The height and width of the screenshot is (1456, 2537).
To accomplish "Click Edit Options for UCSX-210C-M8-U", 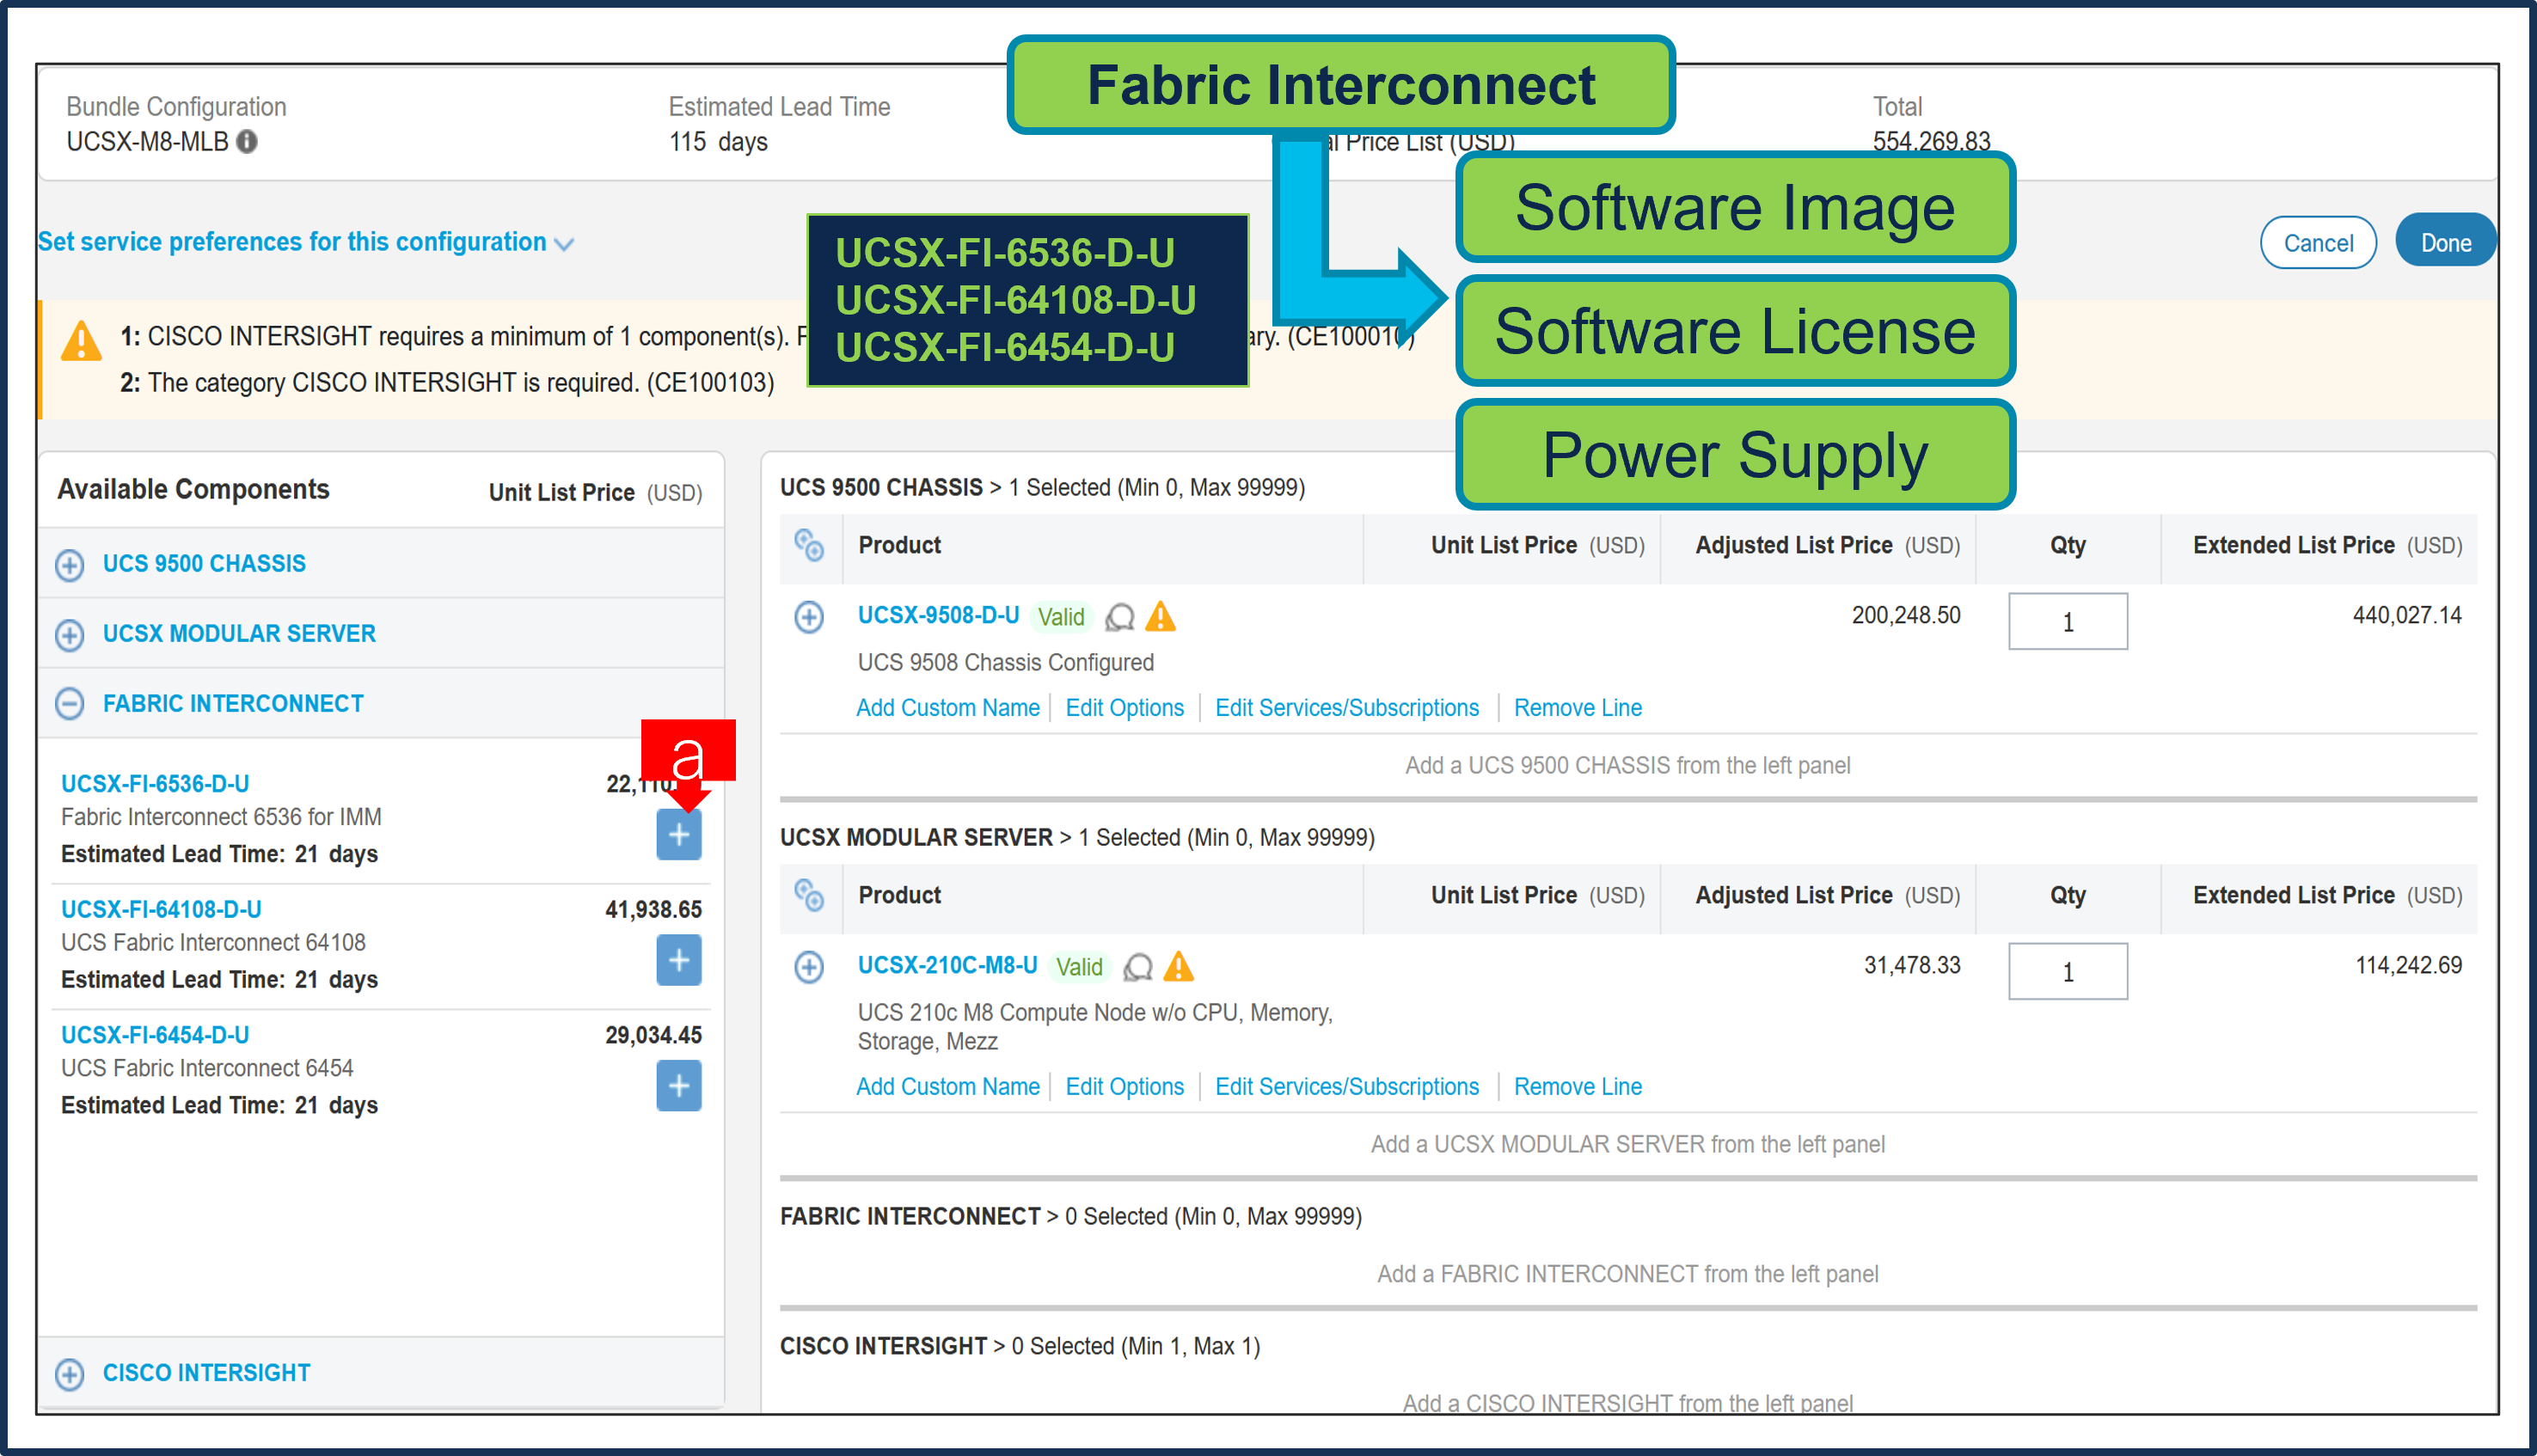I will (x=1124, y=1087).
